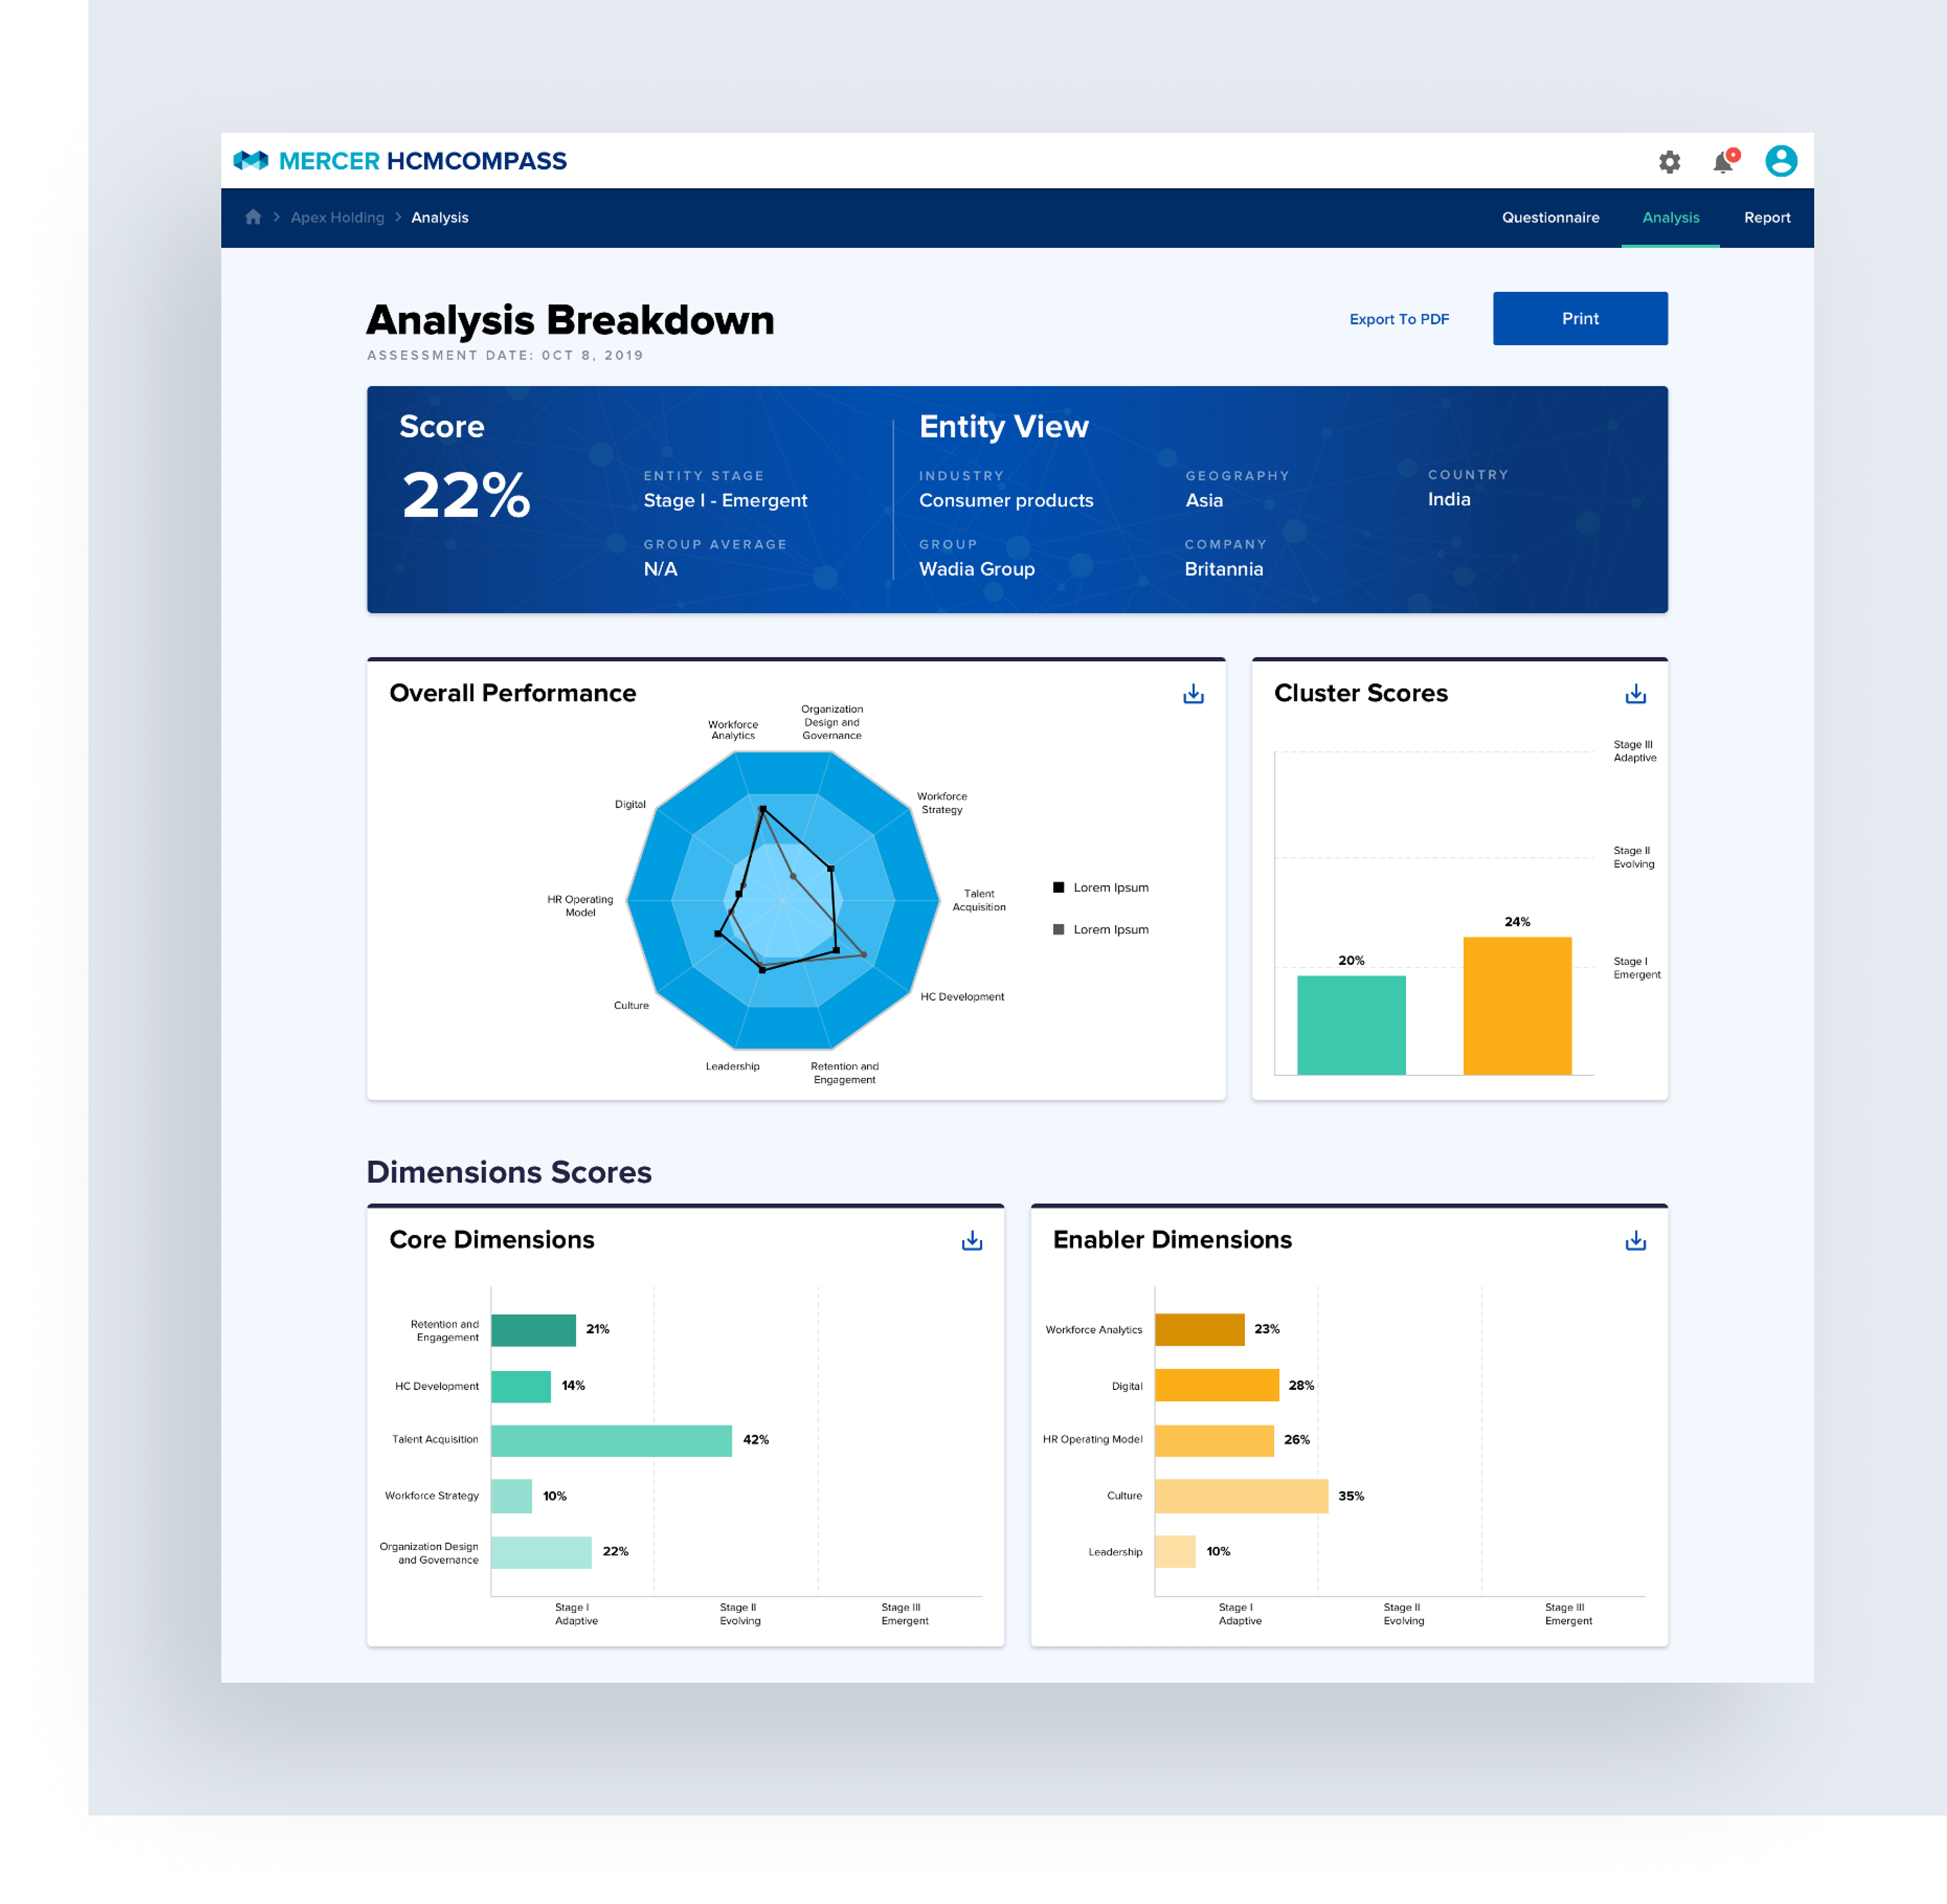
Task: Click the Group Average 'N/A' value
Action: (660, 569)
